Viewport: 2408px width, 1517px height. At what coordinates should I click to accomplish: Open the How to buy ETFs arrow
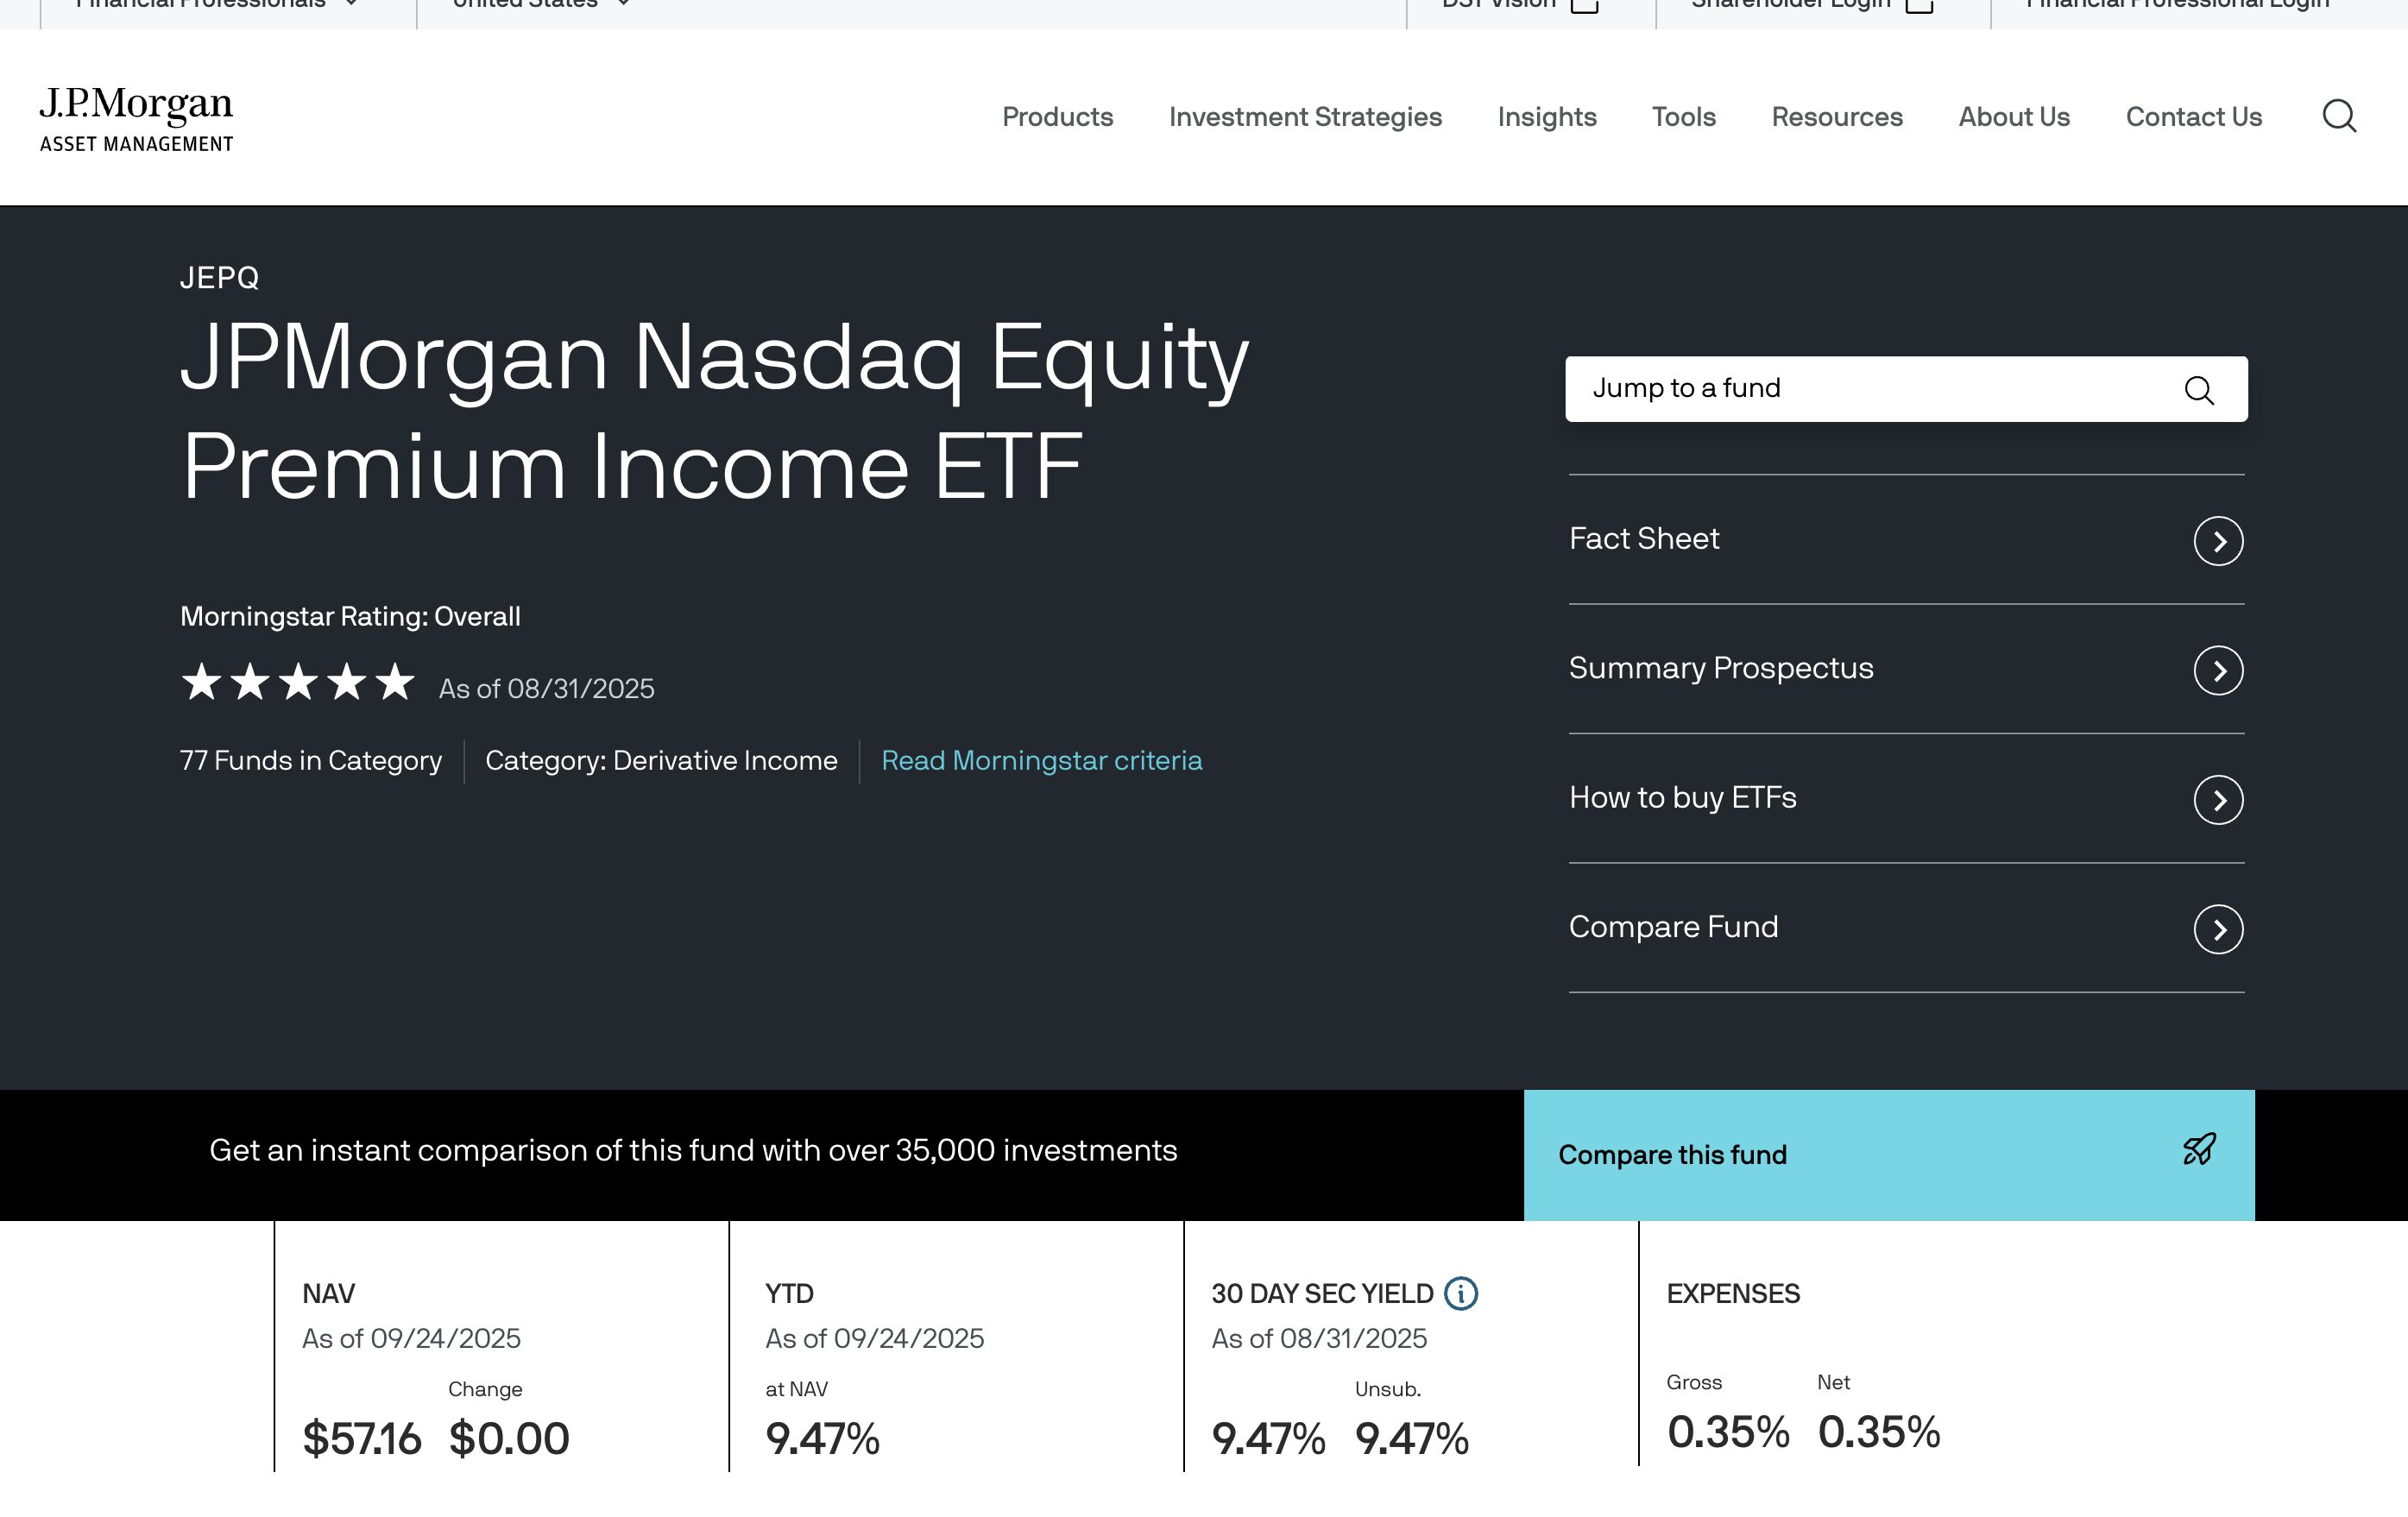[x=2219, y=800]
